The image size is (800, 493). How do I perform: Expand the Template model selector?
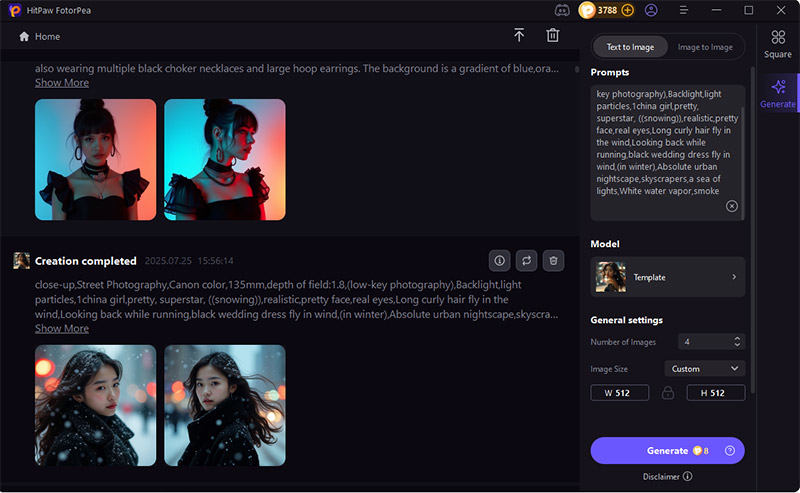tap(667, 277)
